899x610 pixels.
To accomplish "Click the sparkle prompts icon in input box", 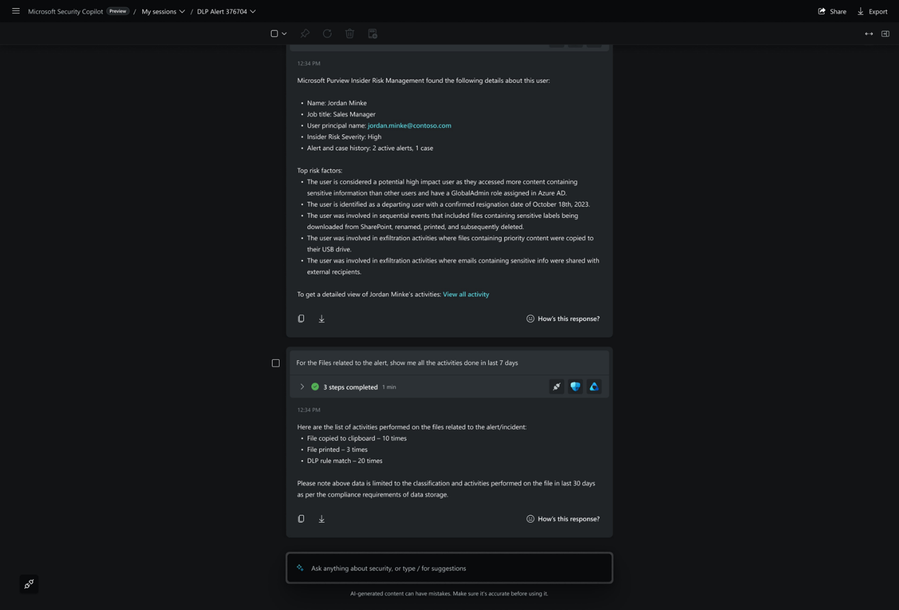I will click(x=300, y=568).
